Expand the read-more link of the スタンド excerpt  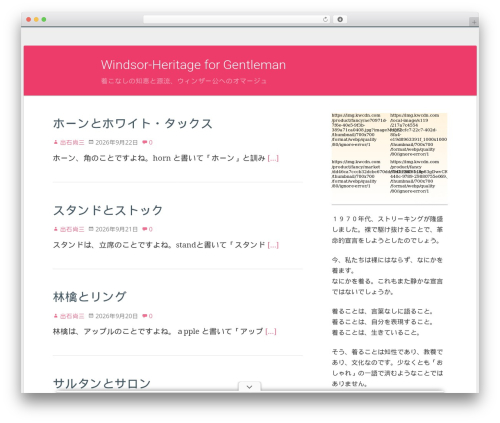pyautogui.click(x=273, y=245)
